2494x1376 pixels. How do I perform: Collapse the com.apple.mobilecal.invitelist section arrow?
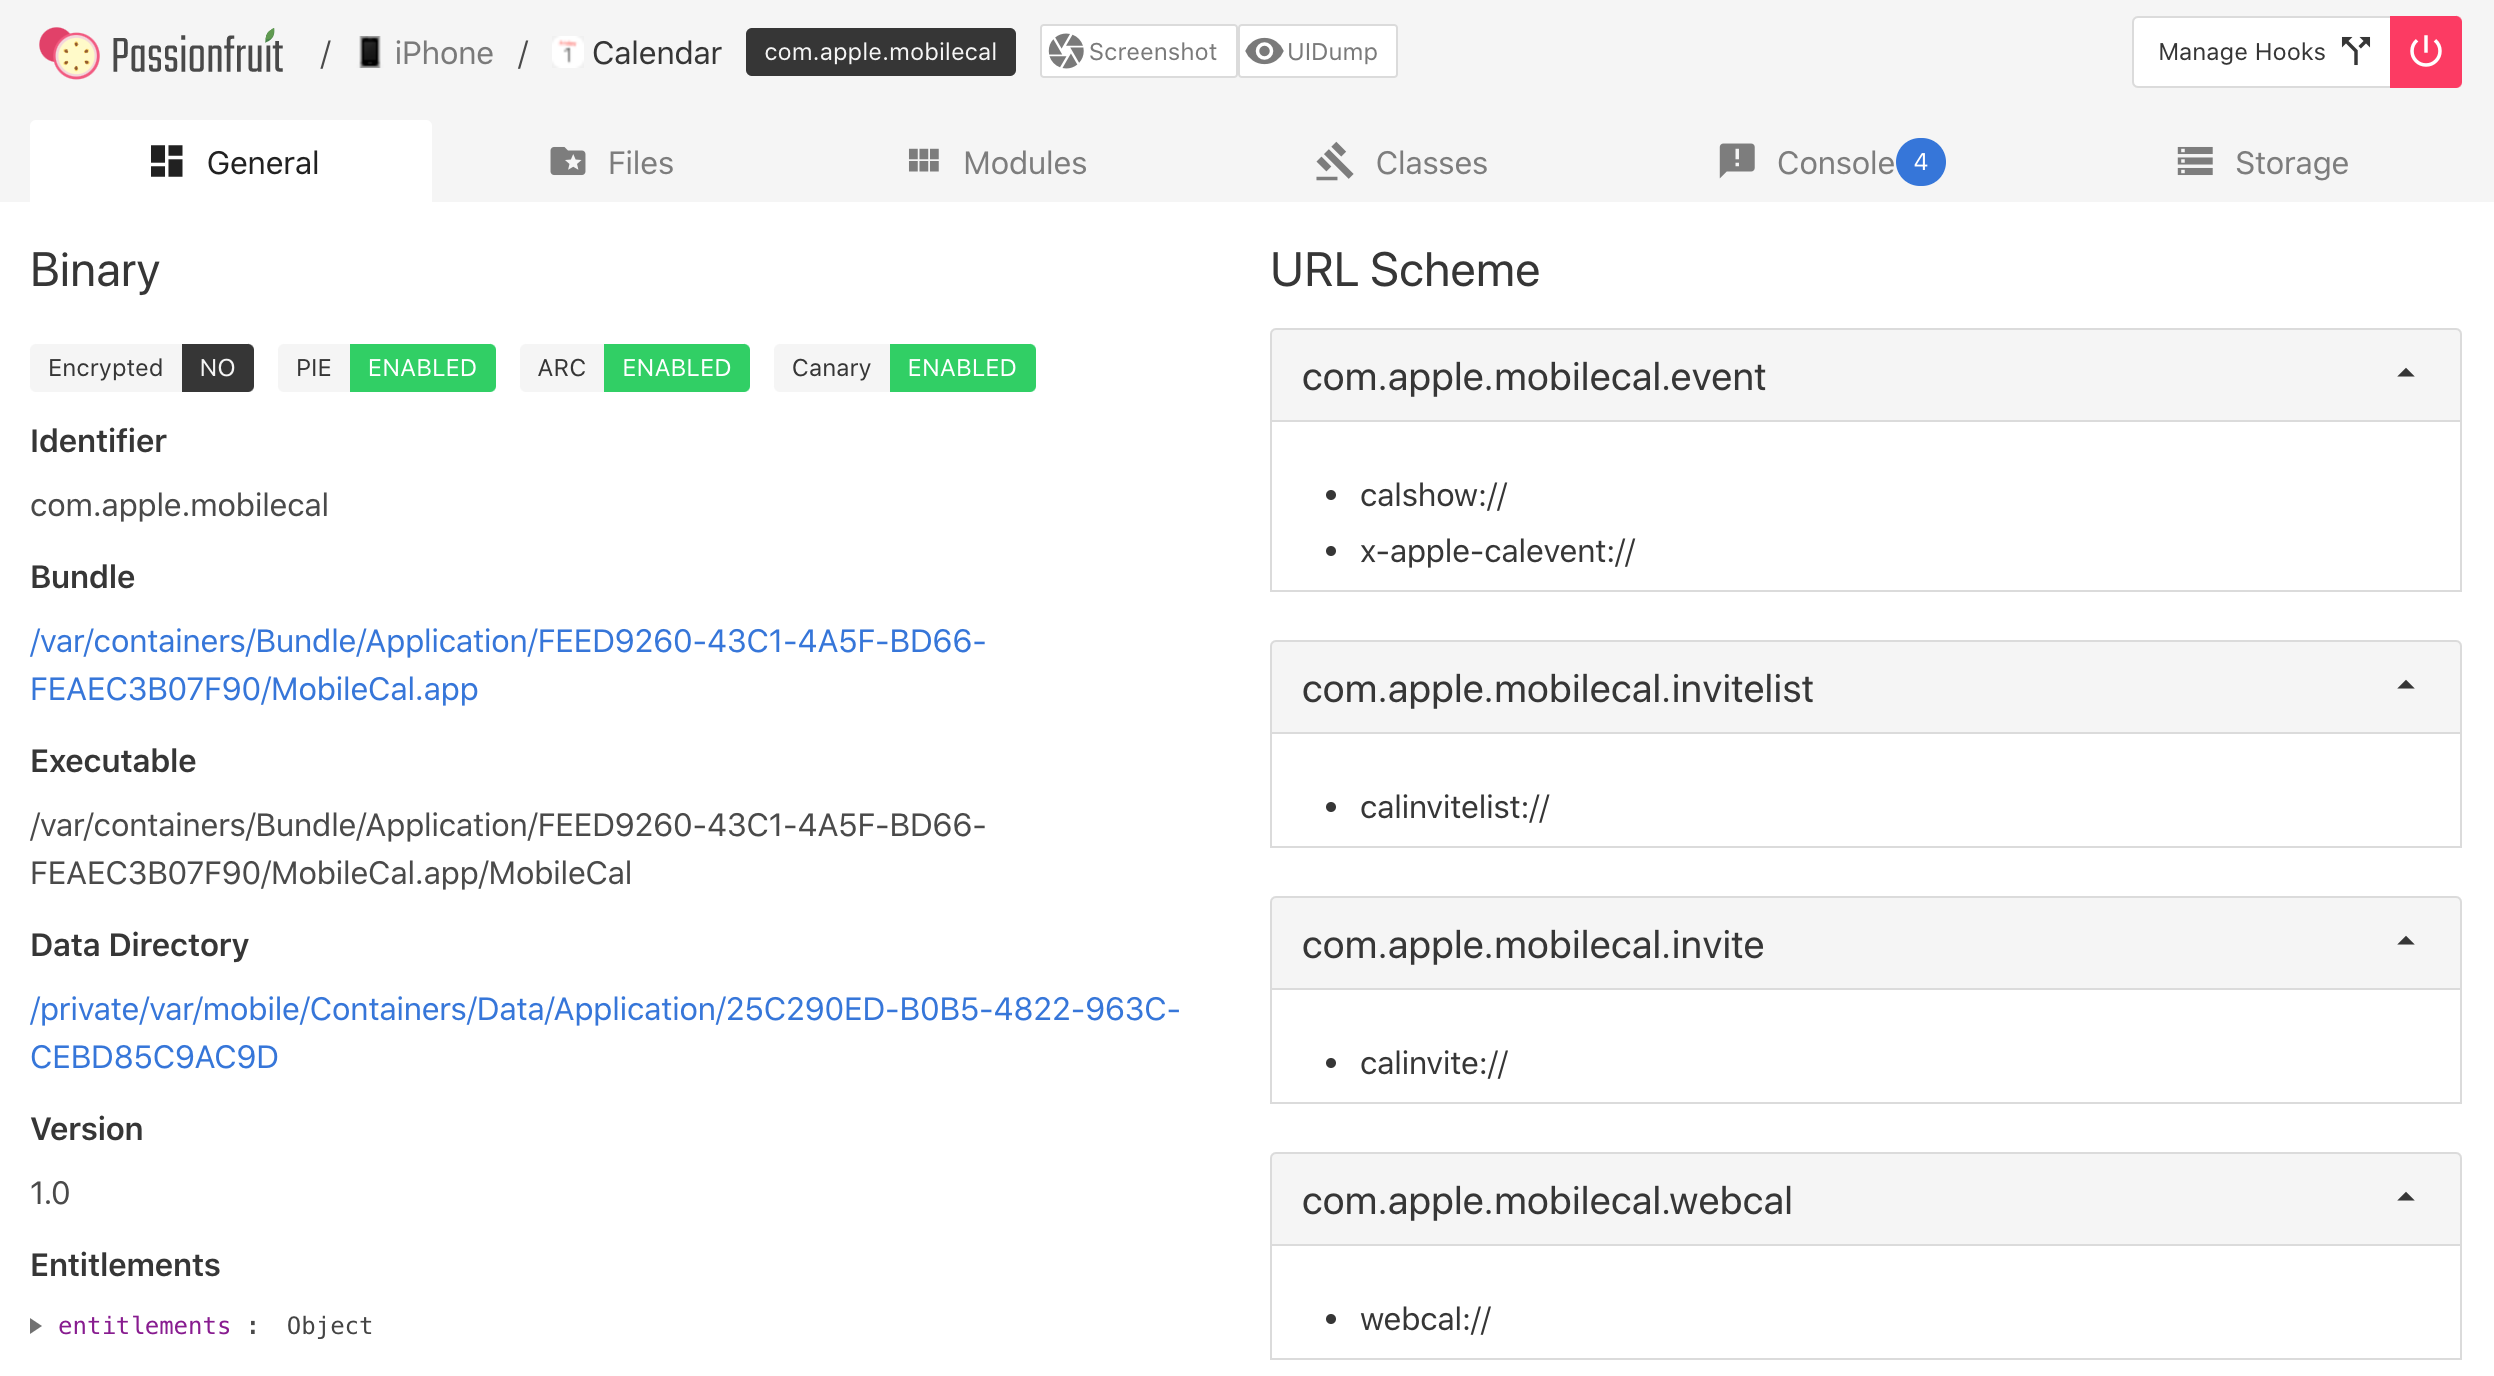2406,687
